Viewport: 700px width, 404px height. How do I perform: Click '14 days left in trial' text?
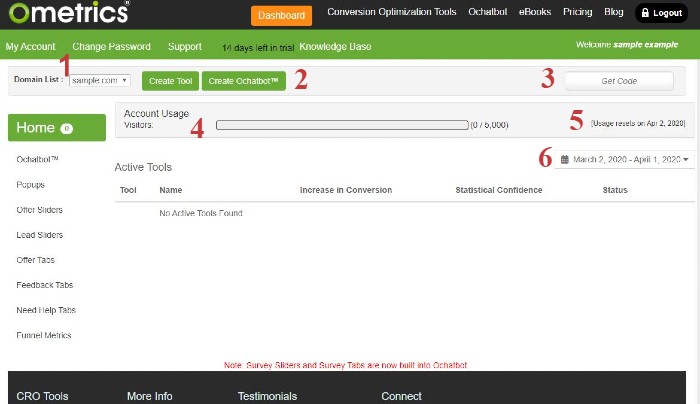coord(258,48)
